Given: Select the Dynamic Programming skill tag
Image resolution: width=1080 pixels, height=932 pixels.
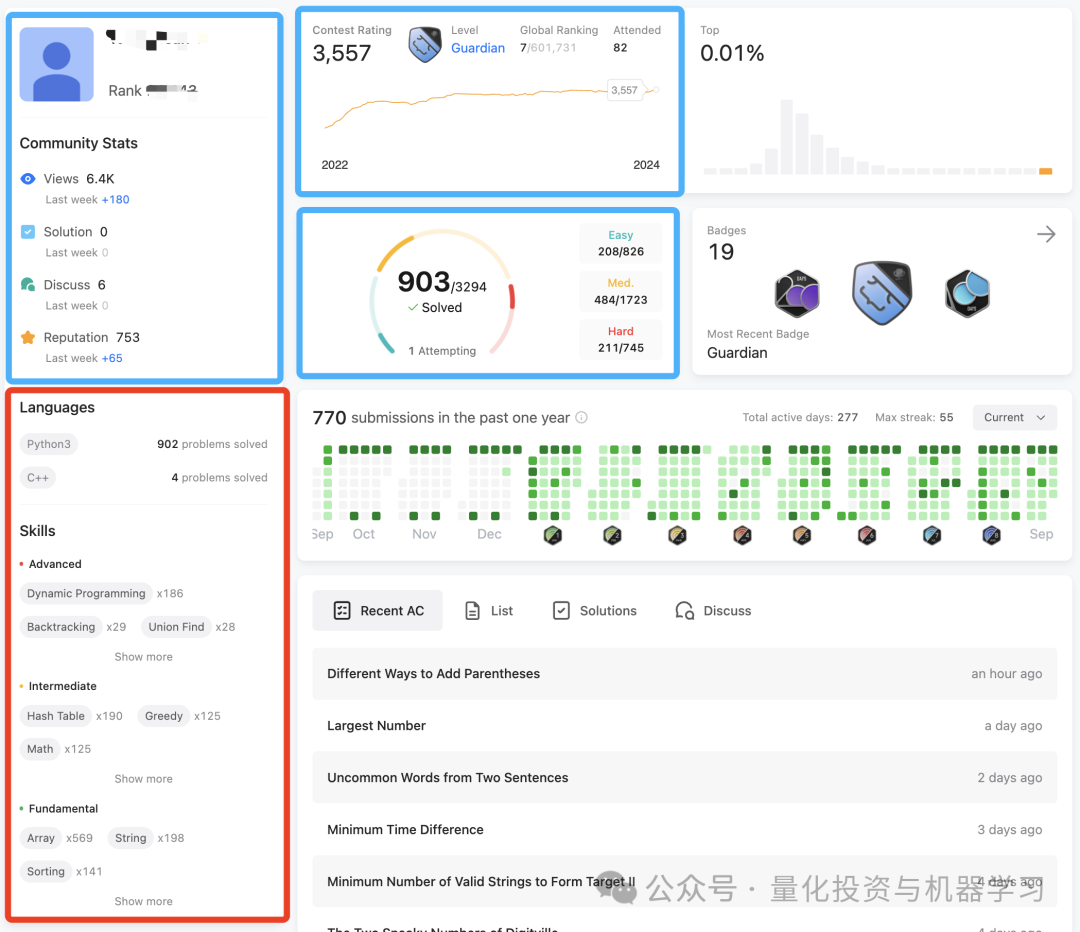Looking at the screenshot, I should click(x=86, y=593).
